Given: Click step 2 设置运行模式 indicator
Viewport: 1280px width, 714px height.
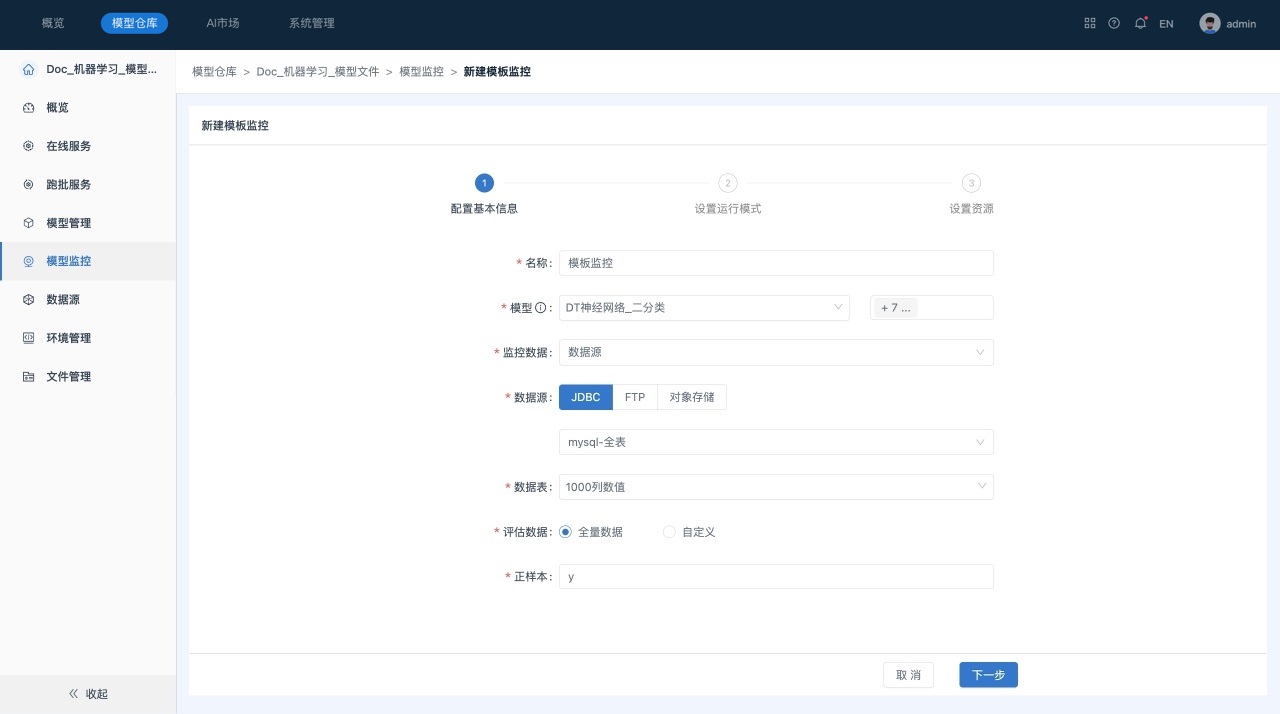Looking at the screenshot, I should (728, 183).
